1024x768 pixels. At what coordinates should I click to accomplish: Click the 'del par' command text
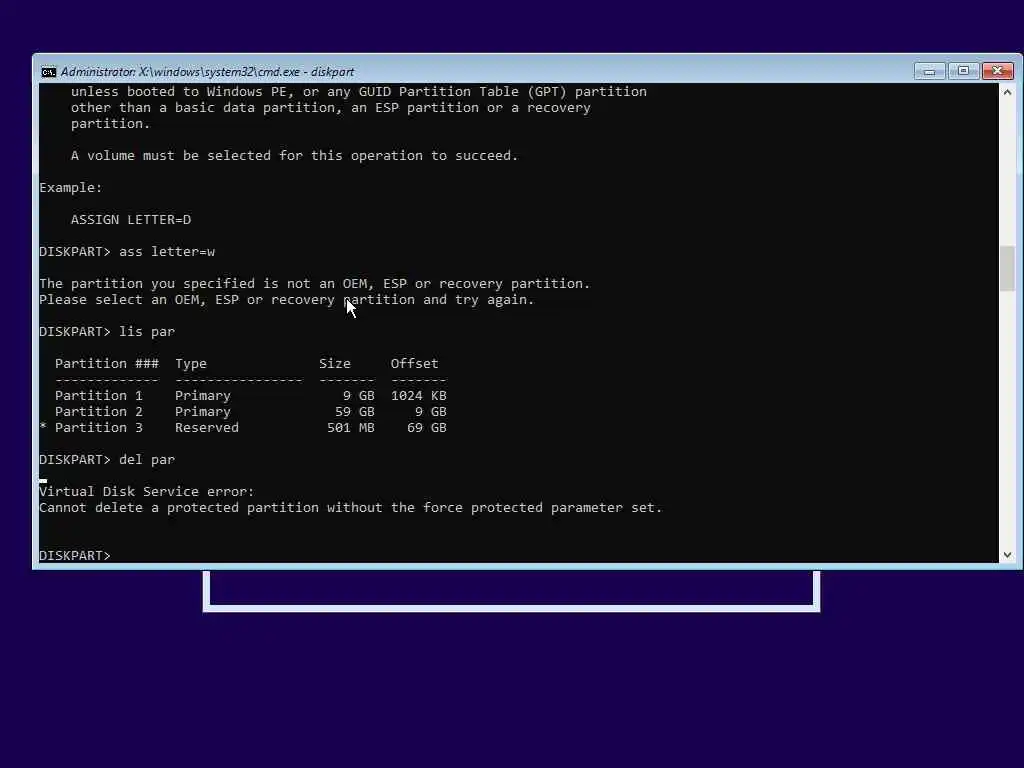click(x=147, y=460)
